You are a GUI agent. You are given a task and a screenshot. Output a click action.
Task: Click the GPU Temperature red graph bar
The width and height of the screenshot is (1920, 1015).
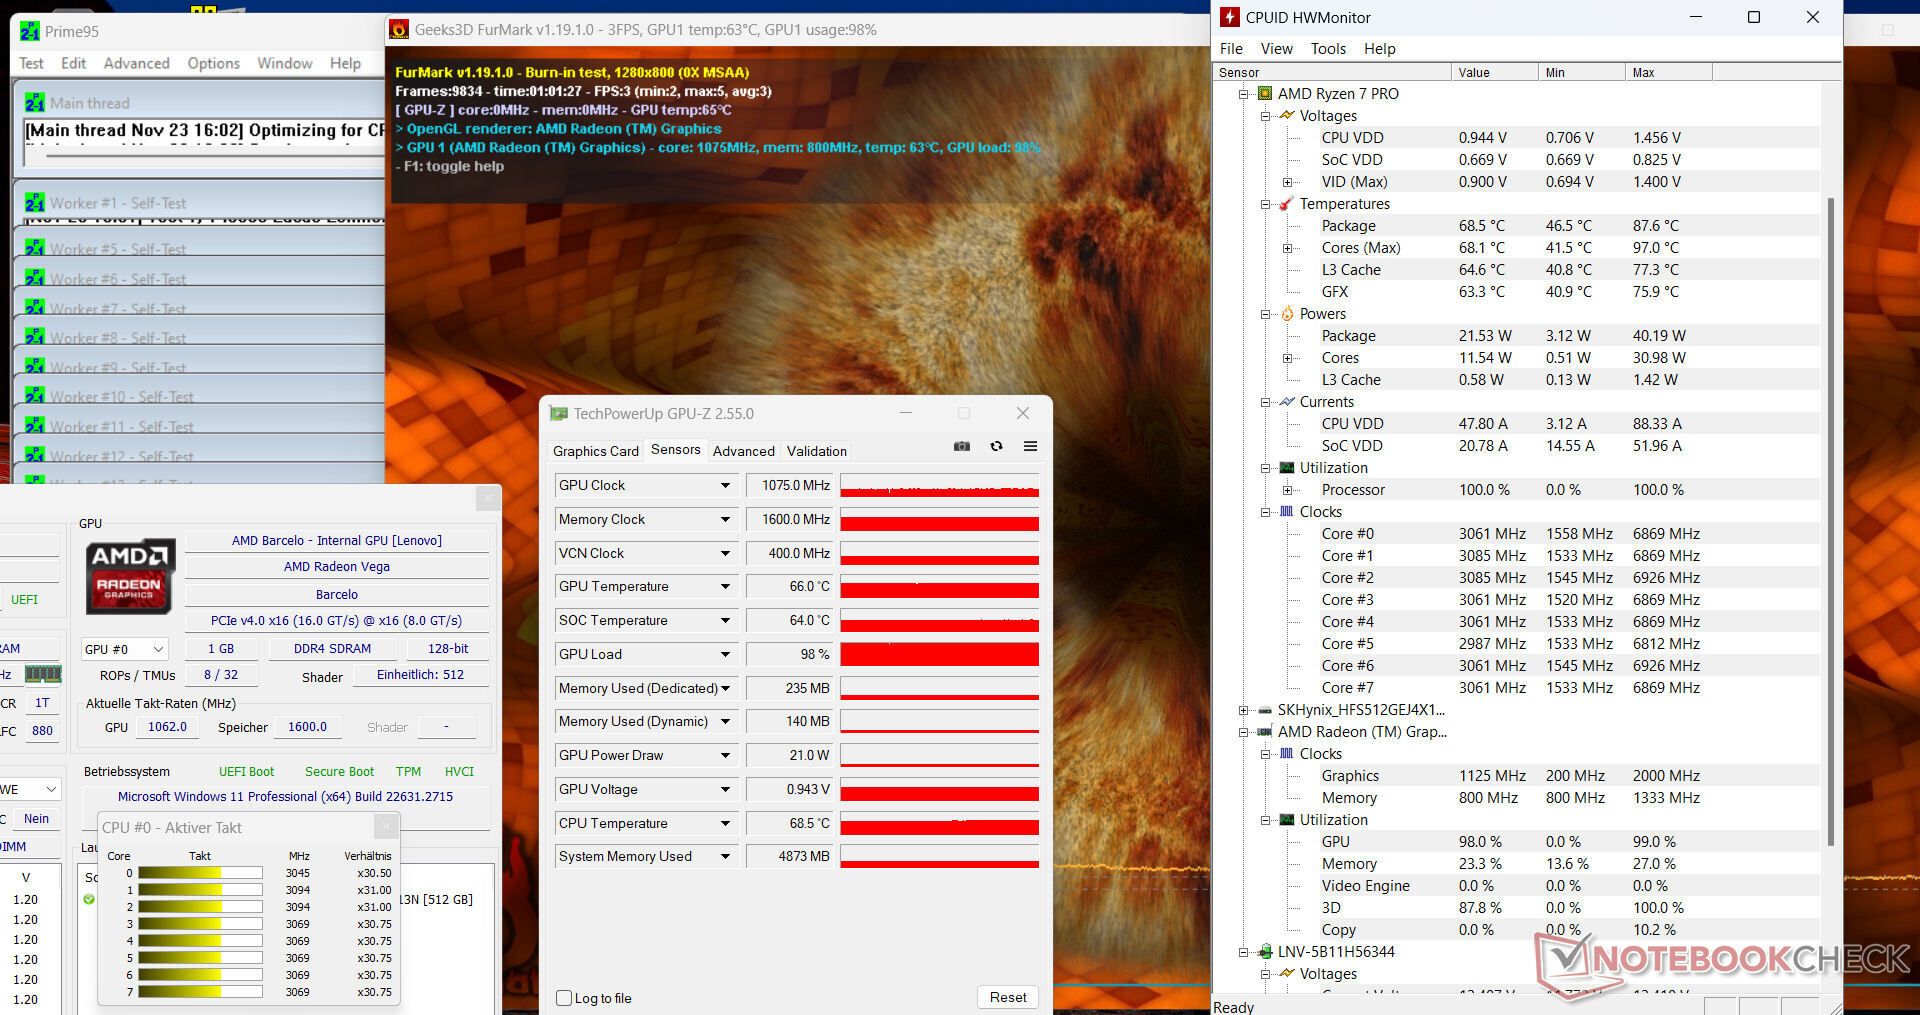939,587
